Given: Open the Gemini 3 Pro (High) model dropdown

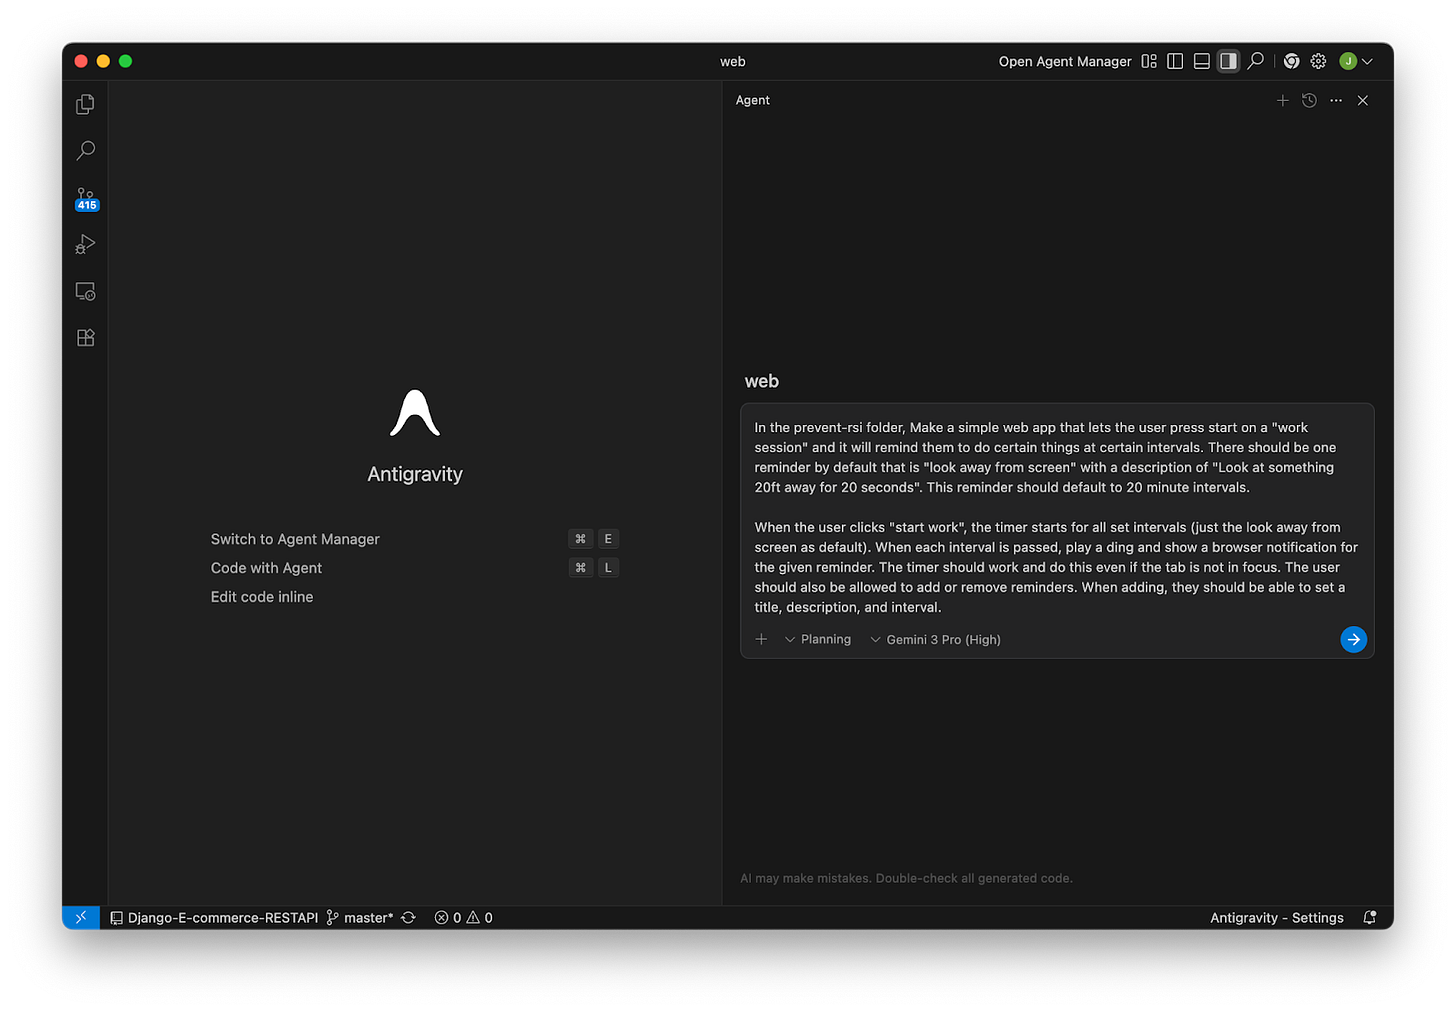Looking at the screenshot, I should [x=935, y=639].
